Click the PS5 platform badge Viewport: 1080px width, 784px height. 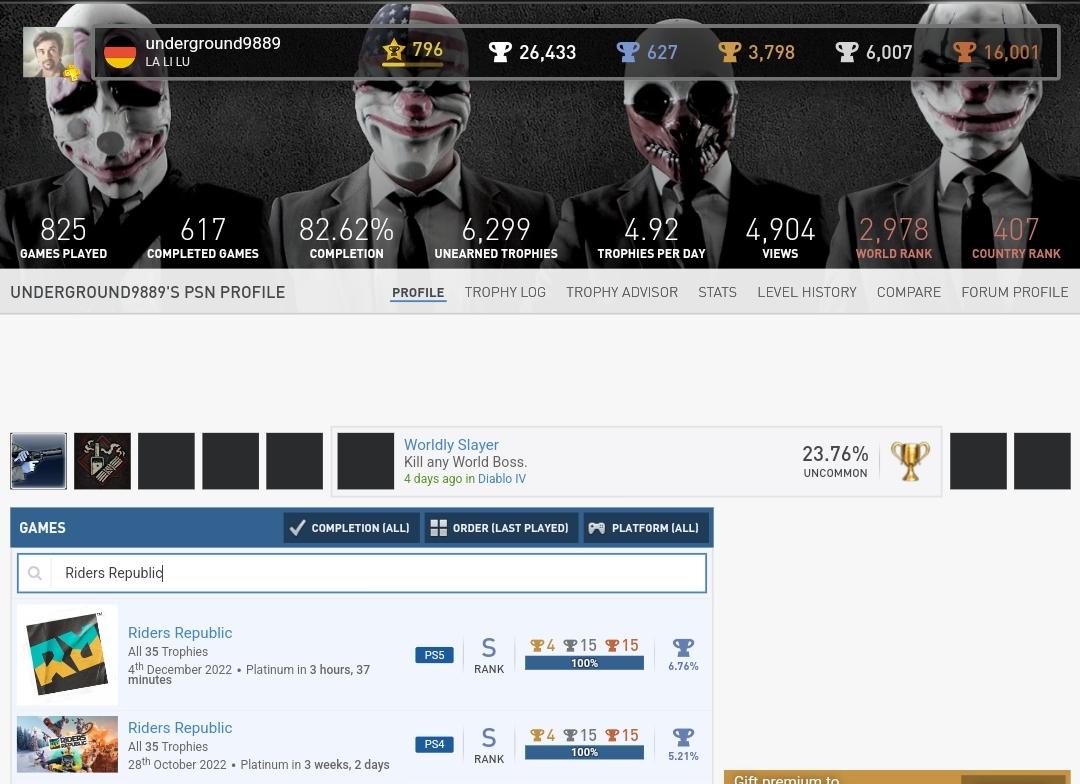click(x=434, y=654)
